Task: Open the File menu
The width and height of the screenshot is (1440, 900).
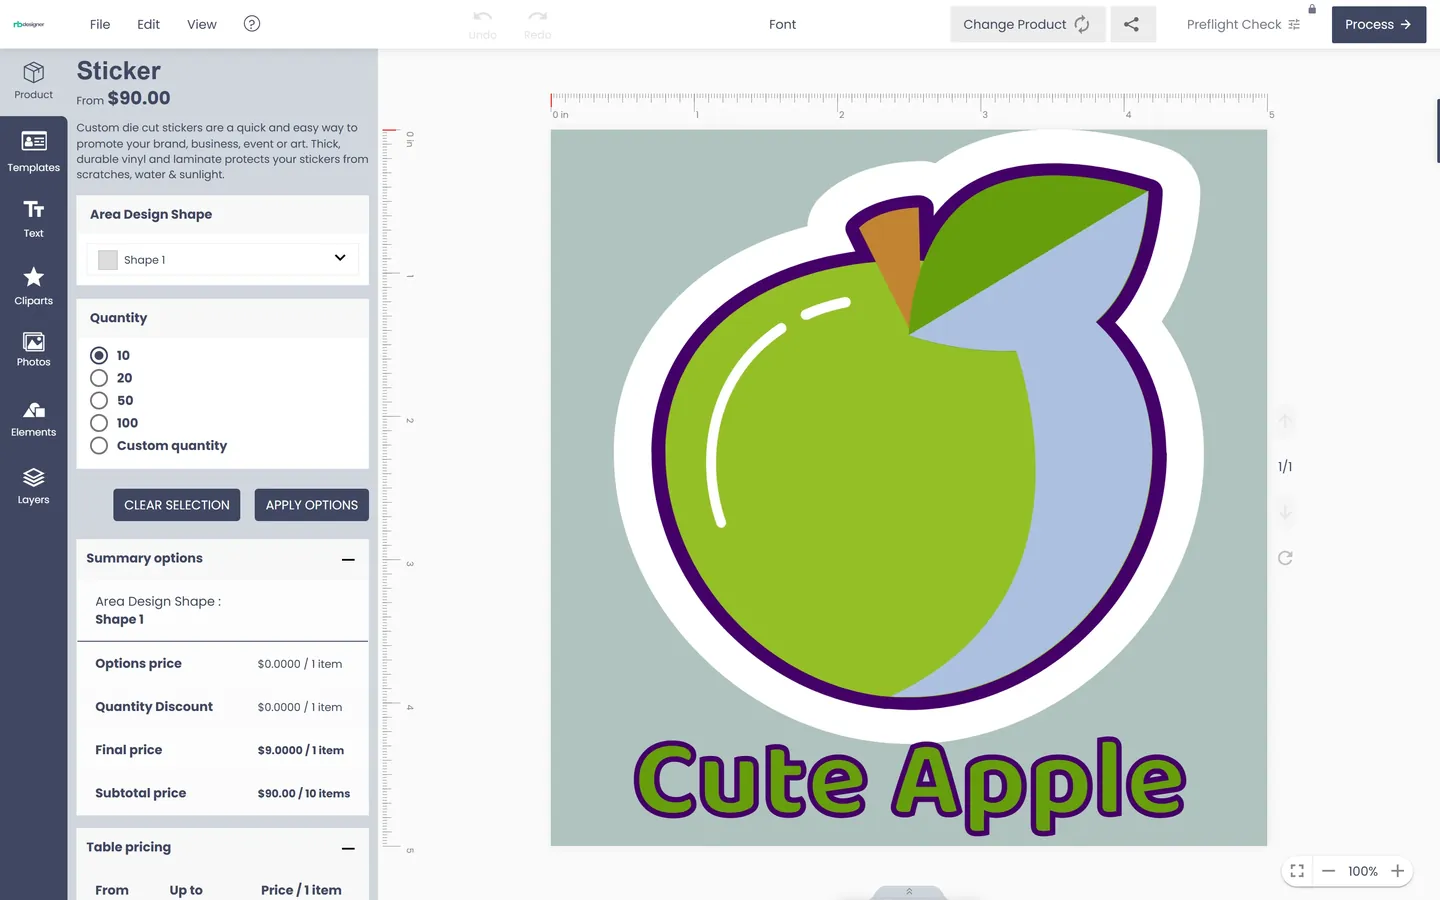Action: (100, 24)
